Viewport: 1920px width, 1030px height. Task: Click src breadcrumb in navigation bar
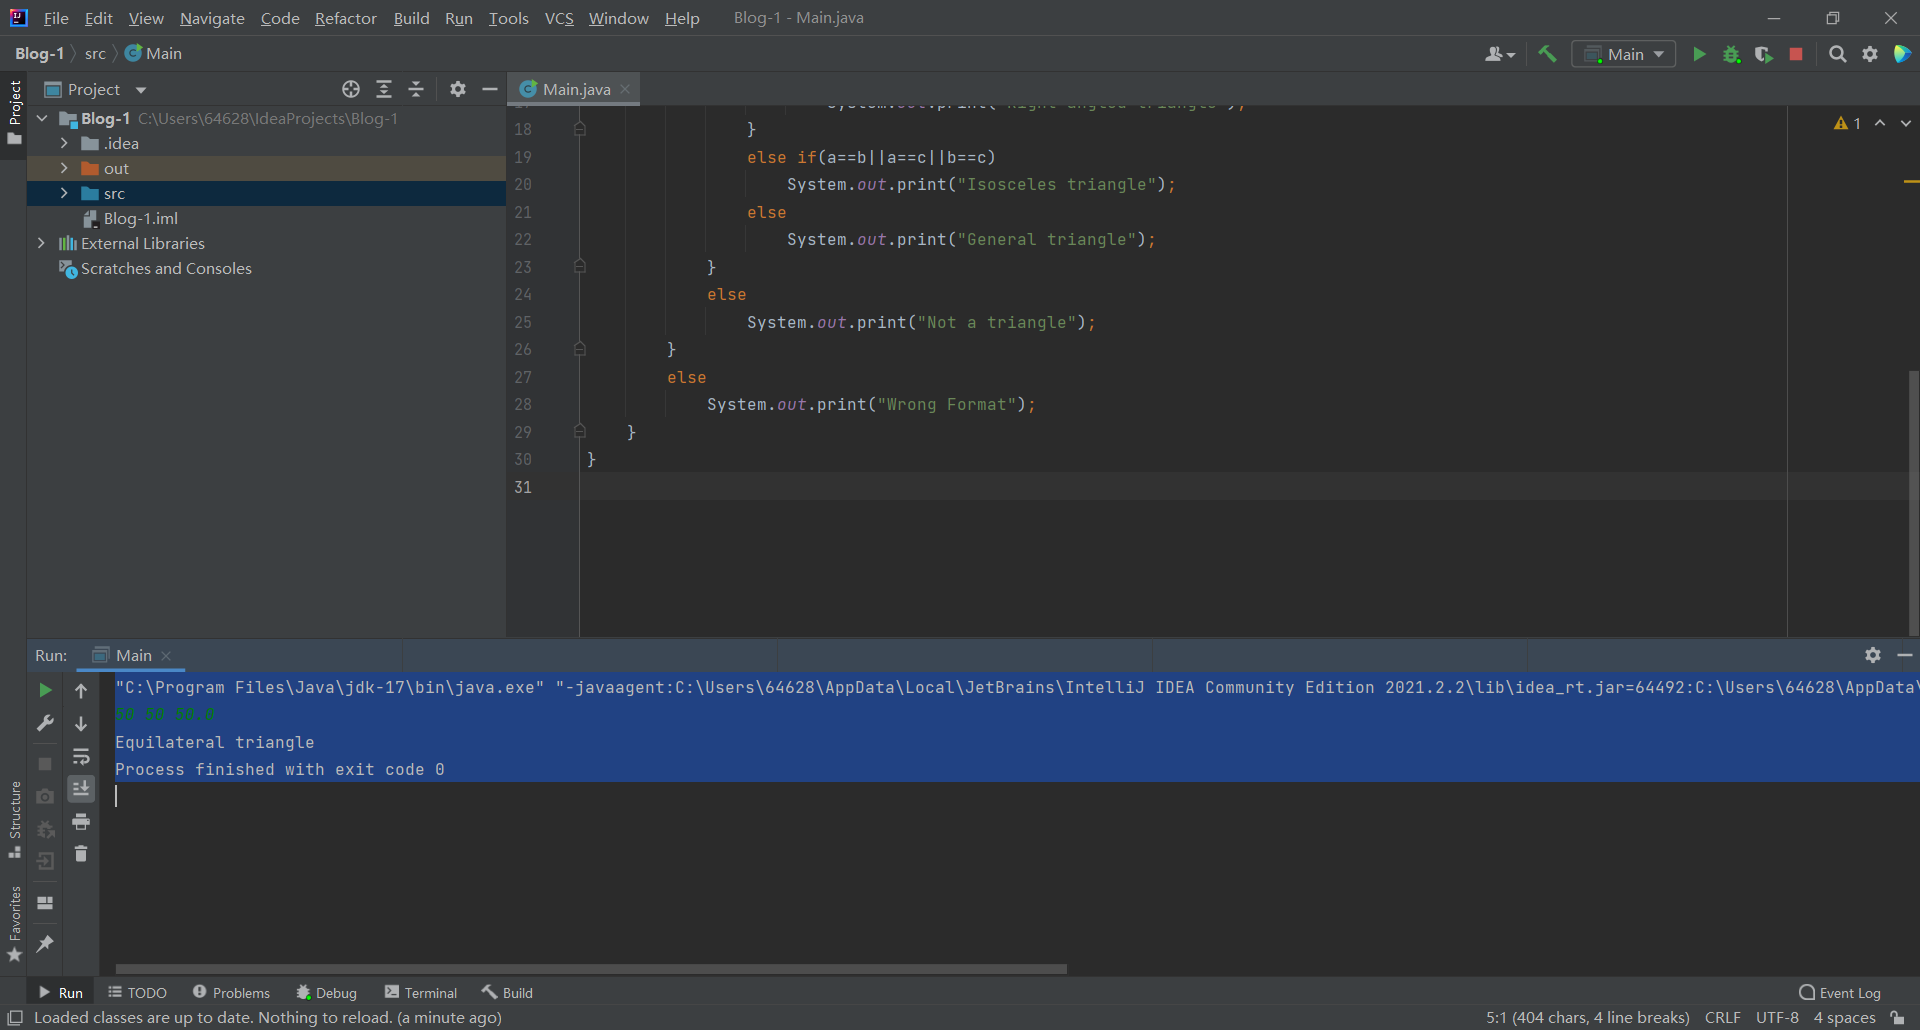(95, 53)
